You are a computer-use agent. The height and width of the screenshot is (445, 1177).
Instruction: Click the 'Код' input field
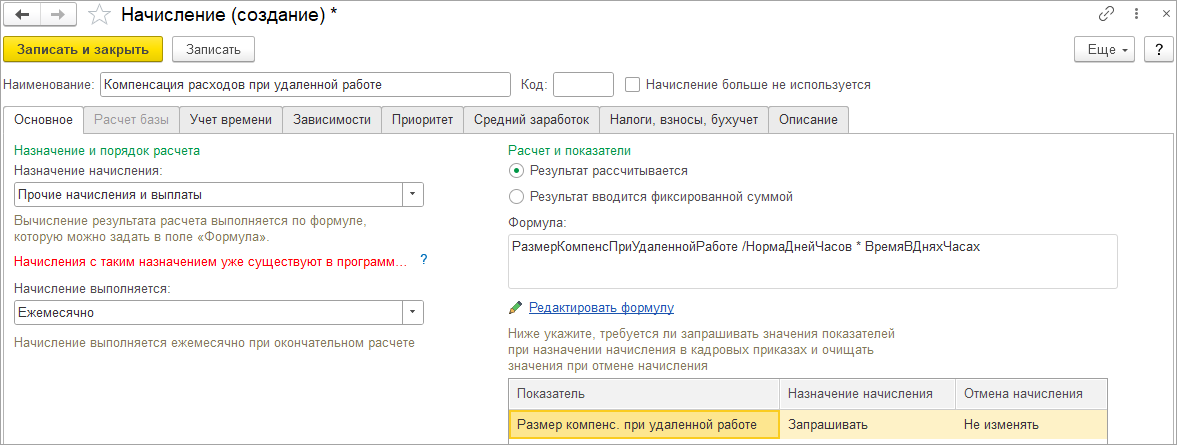(583, 85)
